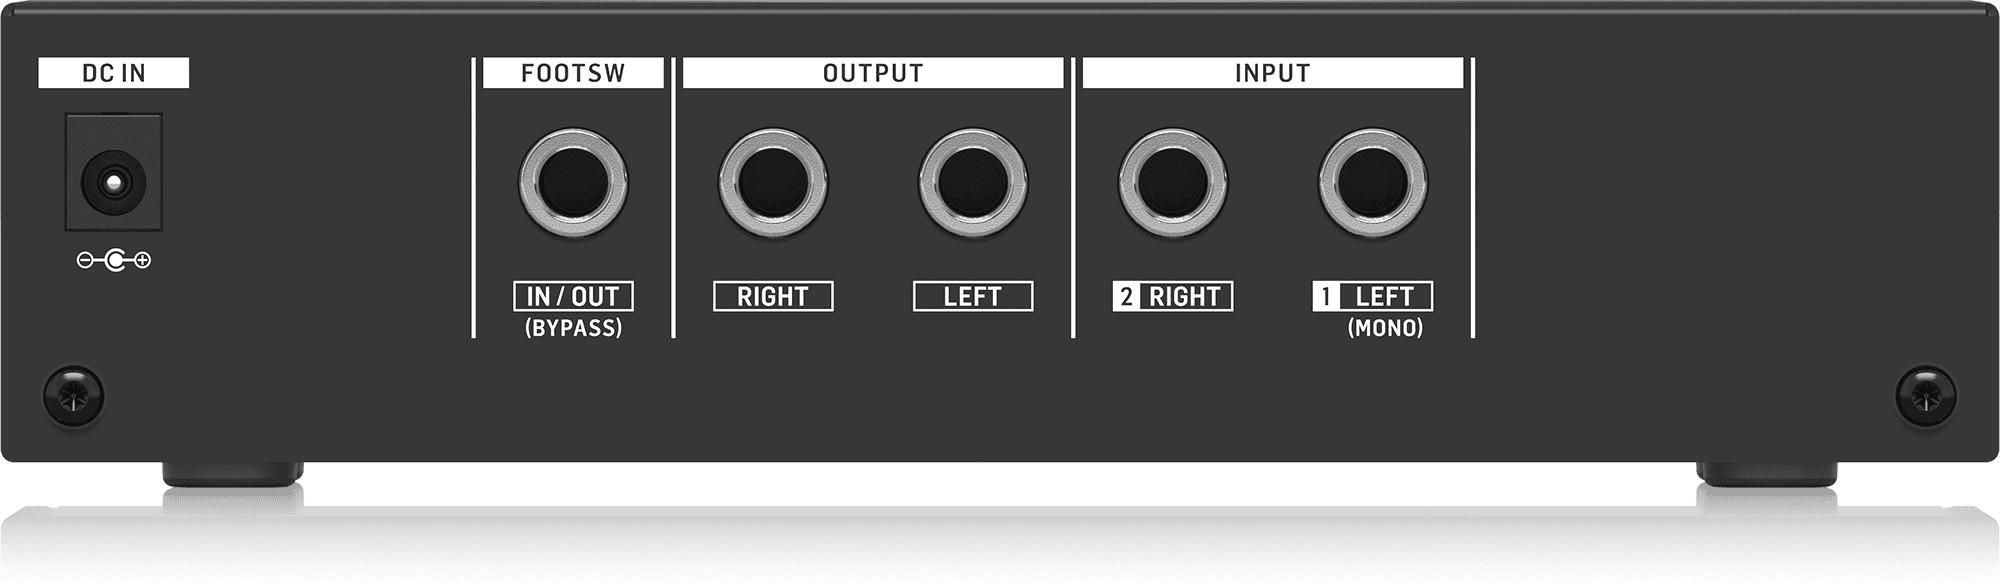This screenshot has width=2000, height=584.
Task: Click the bottom-right chassis screw
Action: [x=1926, y=396]
